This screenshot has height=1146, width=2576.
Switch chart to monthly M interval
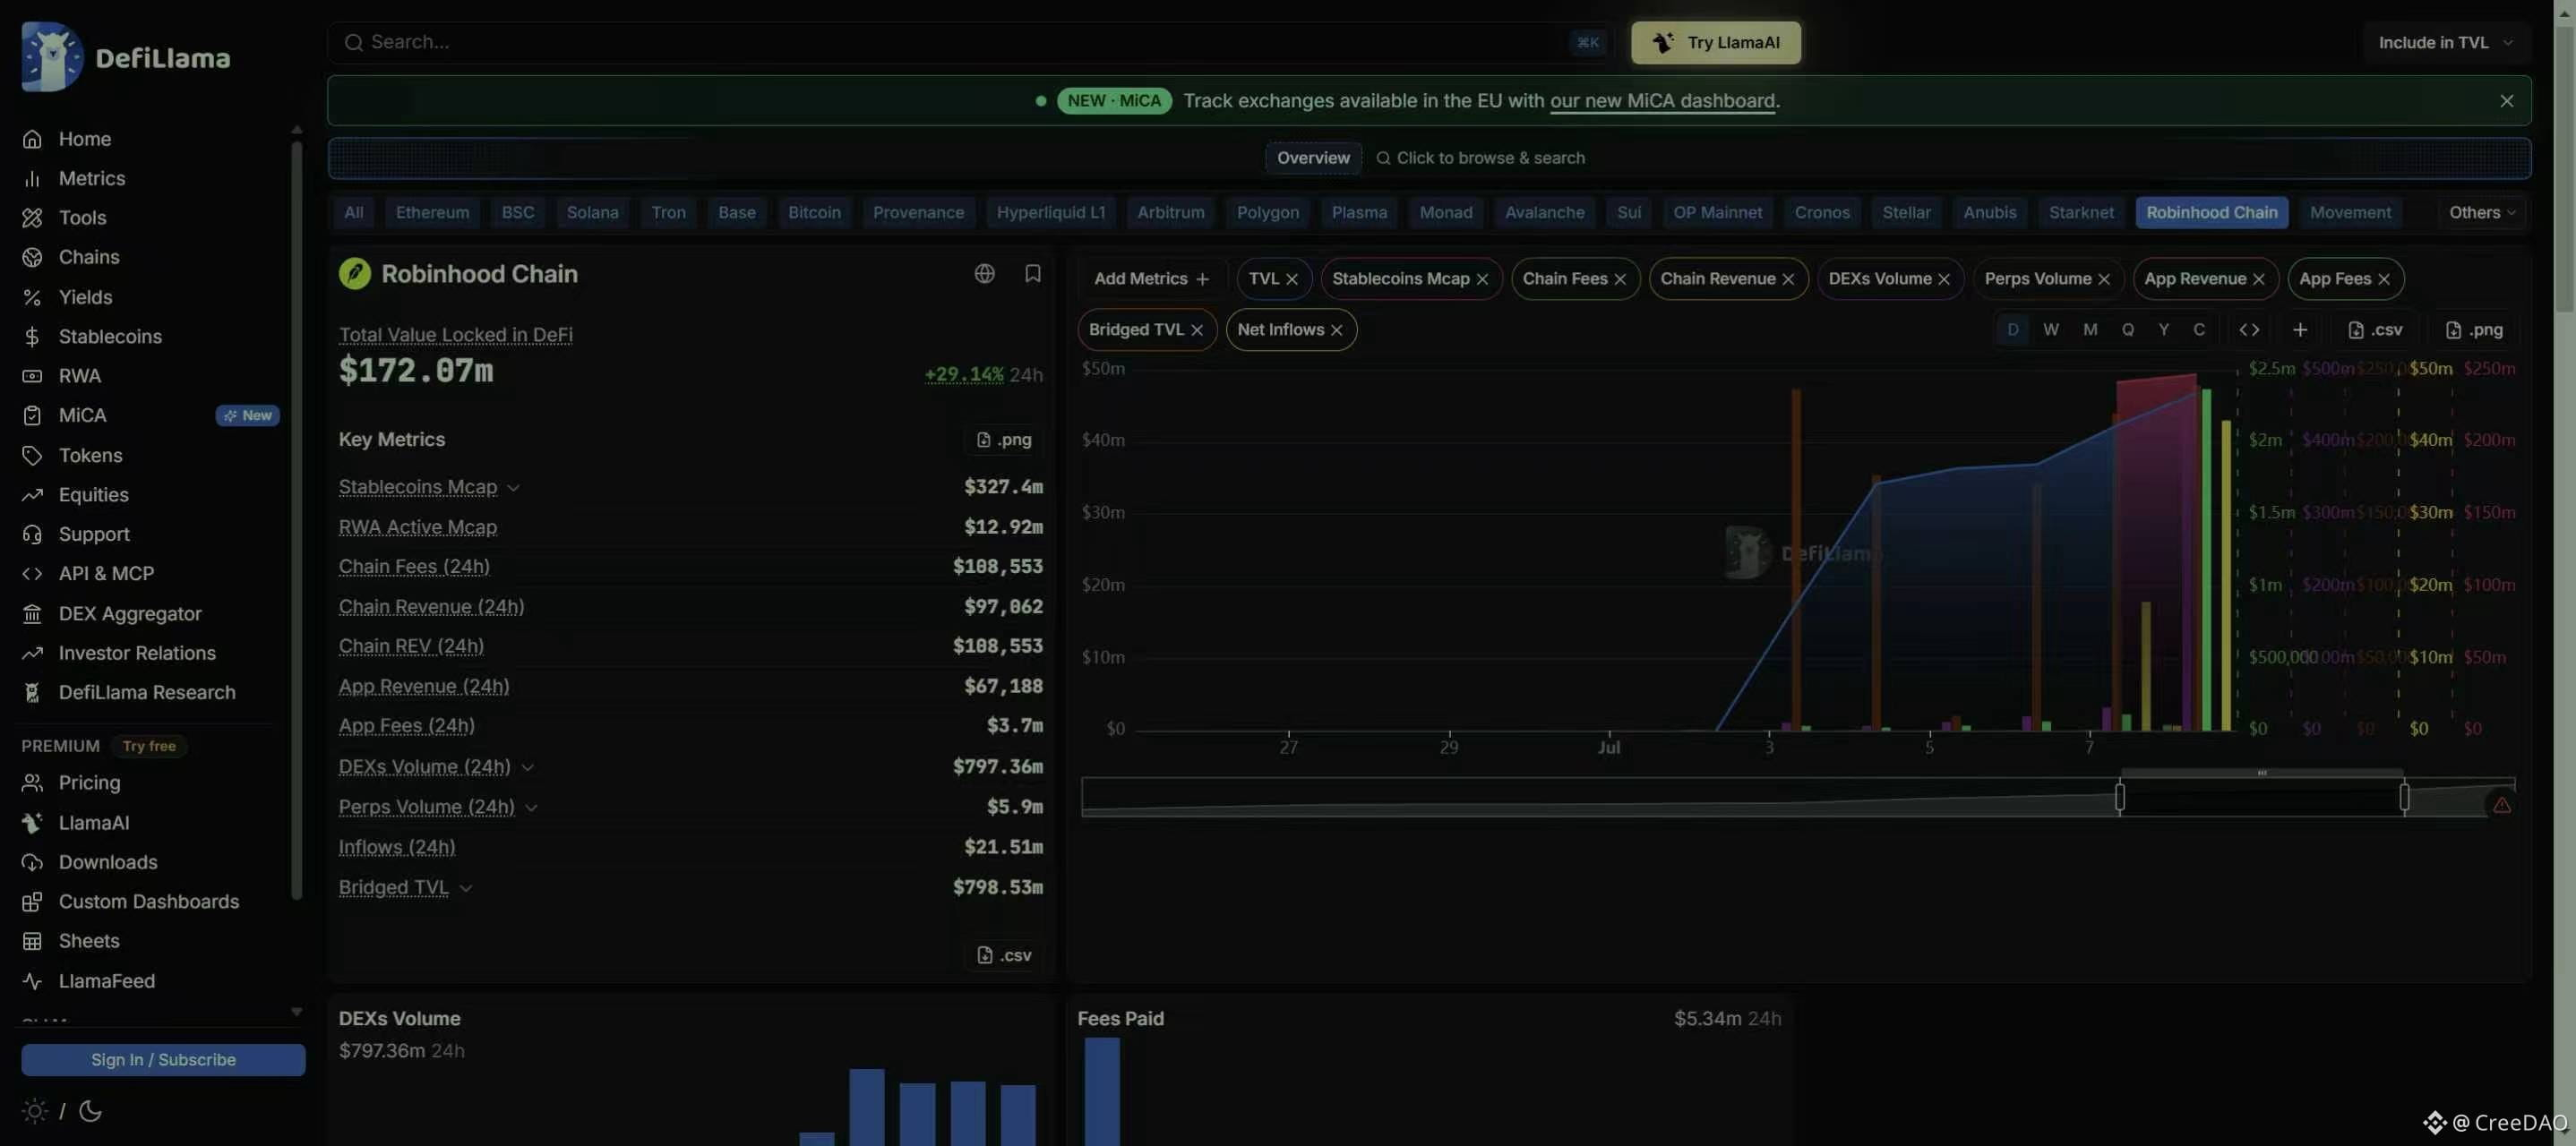click(2089, 330)
